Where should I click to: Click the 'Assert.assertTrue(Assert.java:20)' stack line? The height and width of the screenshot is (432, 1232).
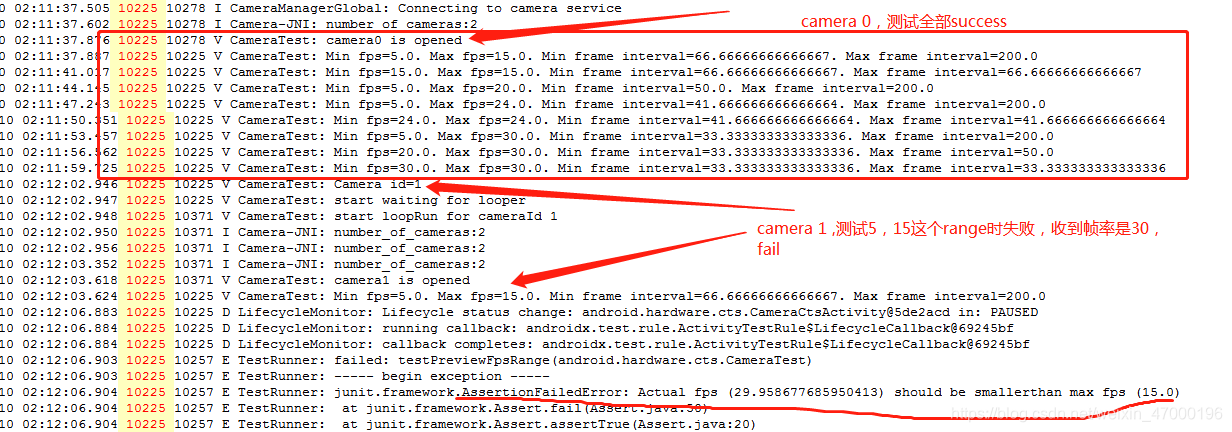click(x=379, y=424)
